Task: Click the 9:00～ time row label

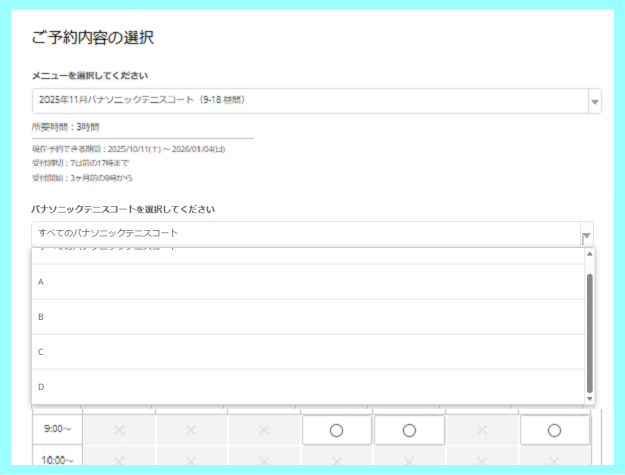Action: point(56,430)
